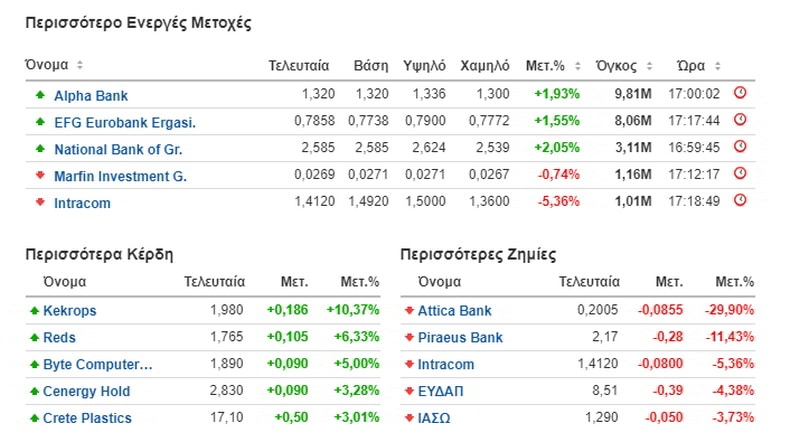Click the clock icon in National Bank row

740,147
